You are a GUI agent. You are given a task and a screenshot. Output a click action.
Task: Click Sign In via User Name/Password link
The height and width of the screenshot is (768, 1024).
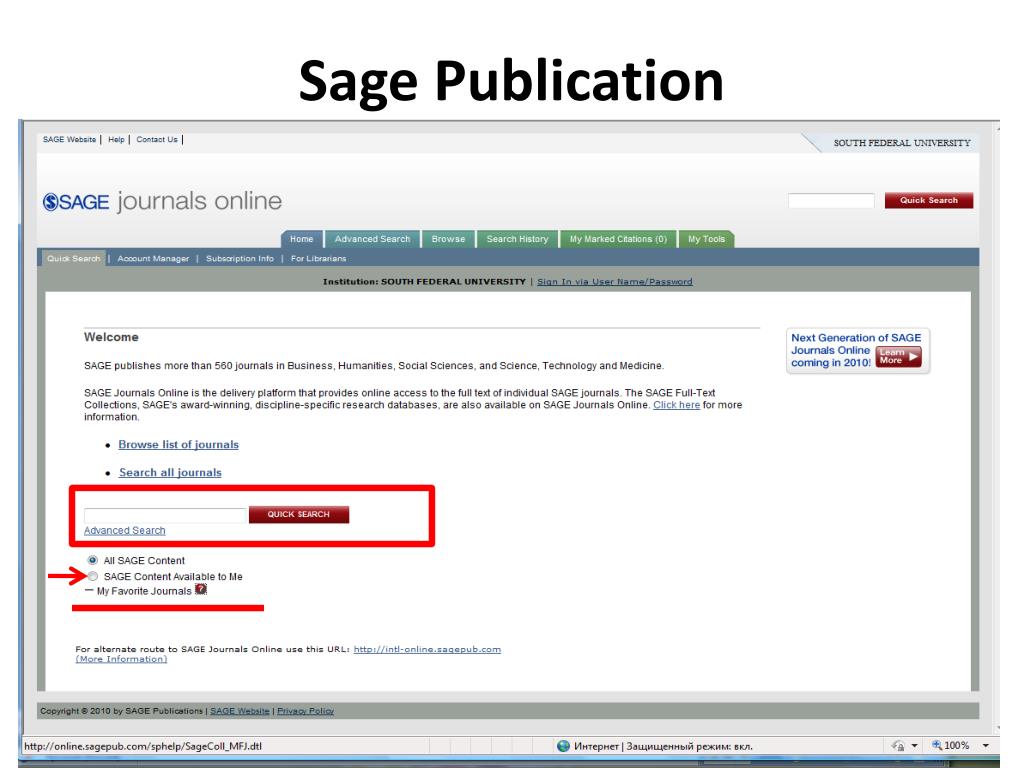point(615,281)
